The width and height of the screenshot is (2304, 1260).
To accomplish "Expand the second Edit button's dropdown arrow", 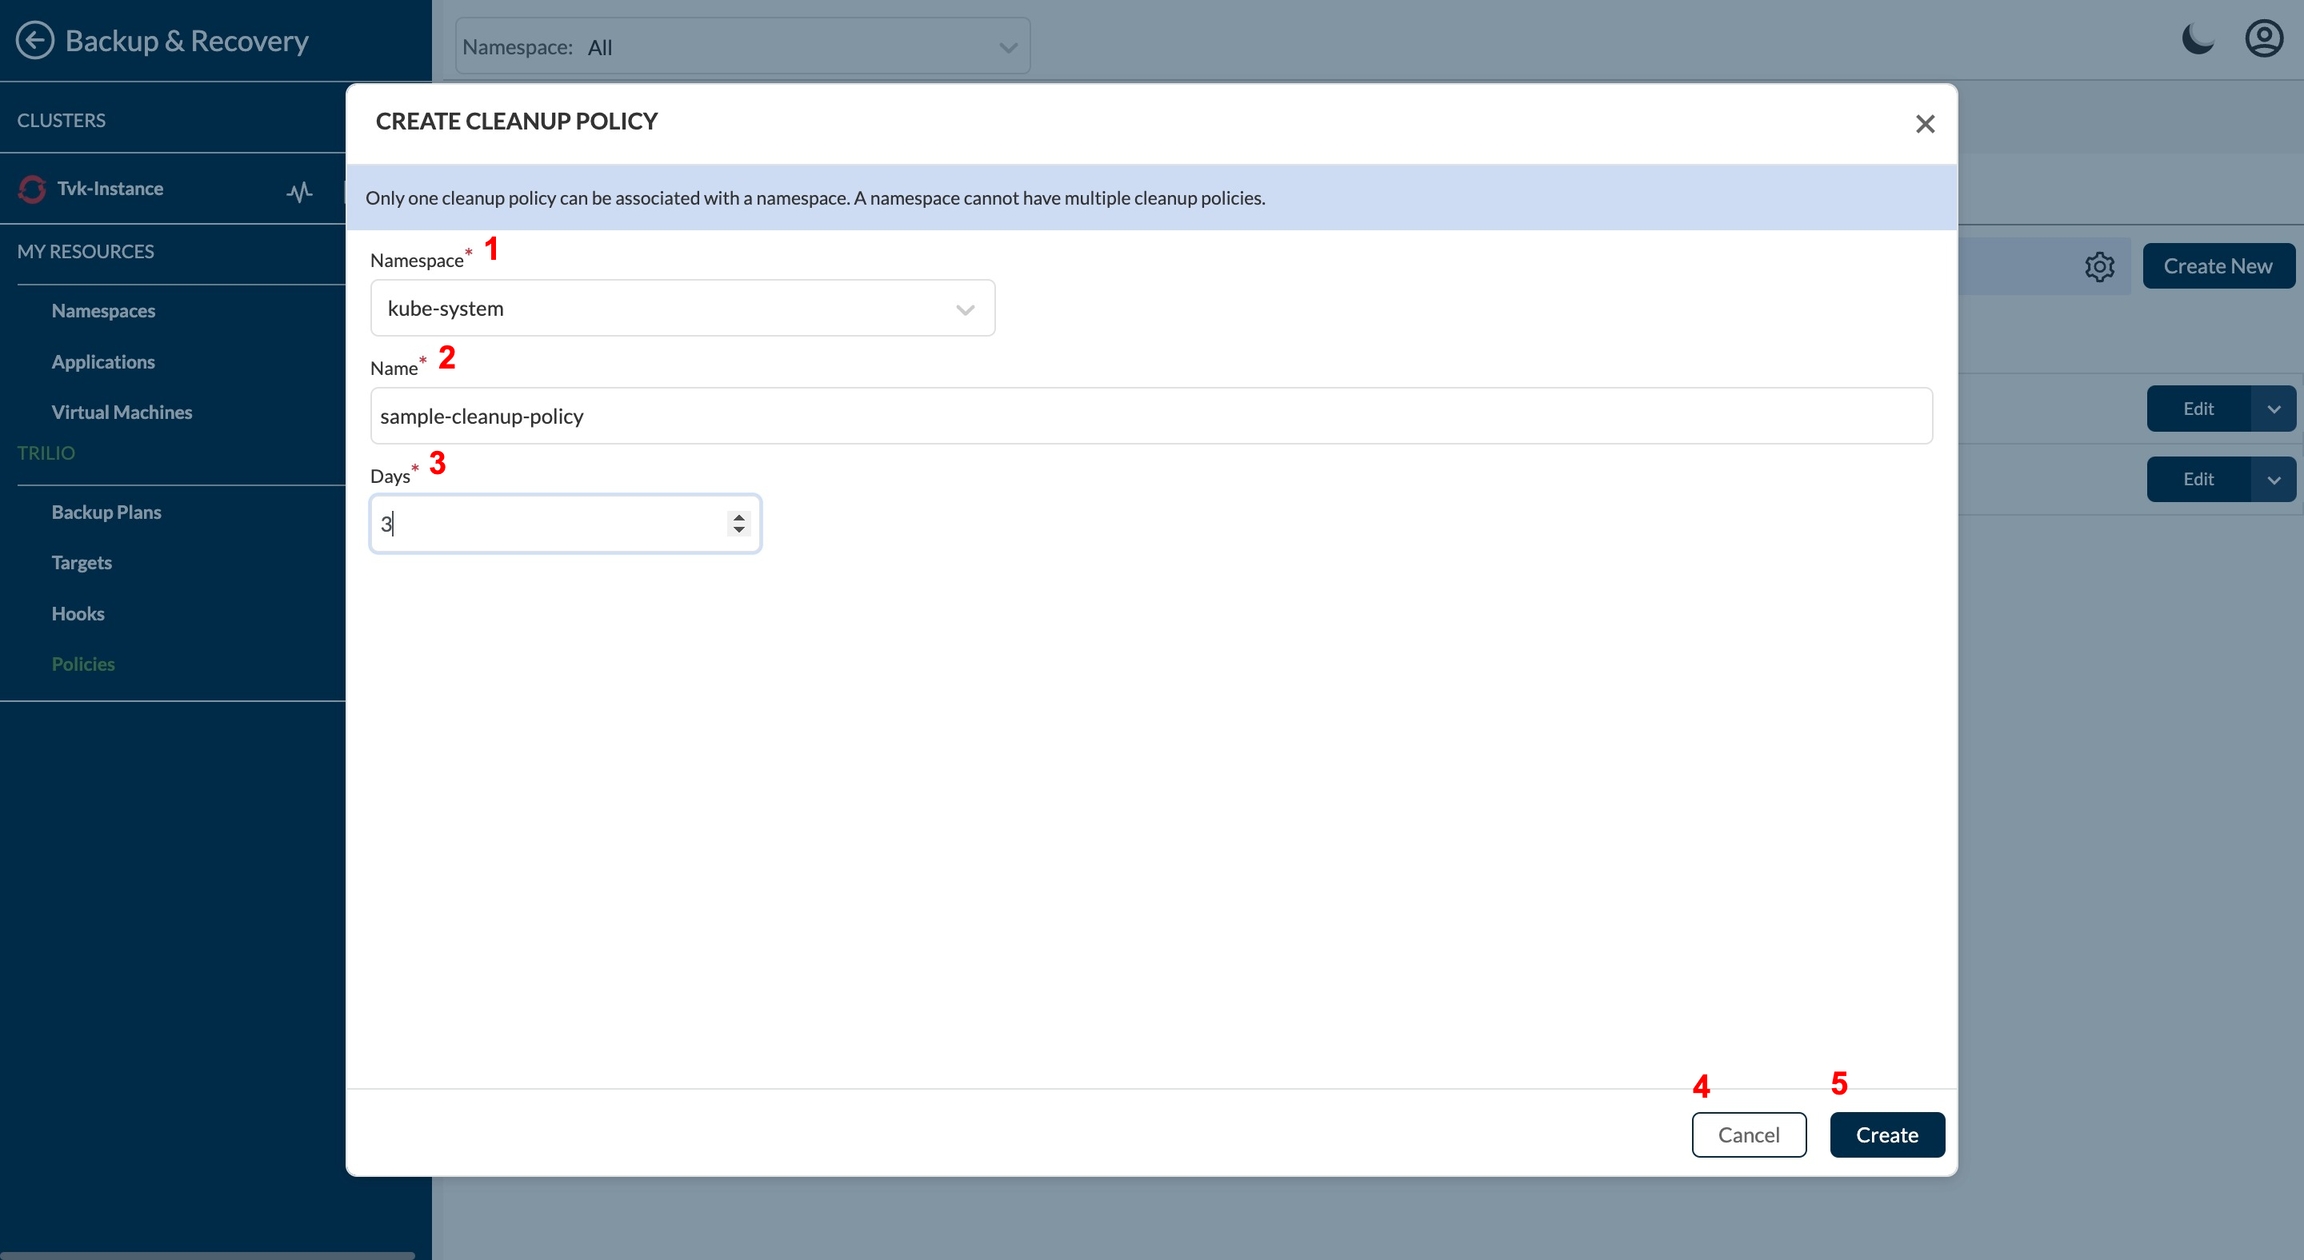I will coord(2273,480).
